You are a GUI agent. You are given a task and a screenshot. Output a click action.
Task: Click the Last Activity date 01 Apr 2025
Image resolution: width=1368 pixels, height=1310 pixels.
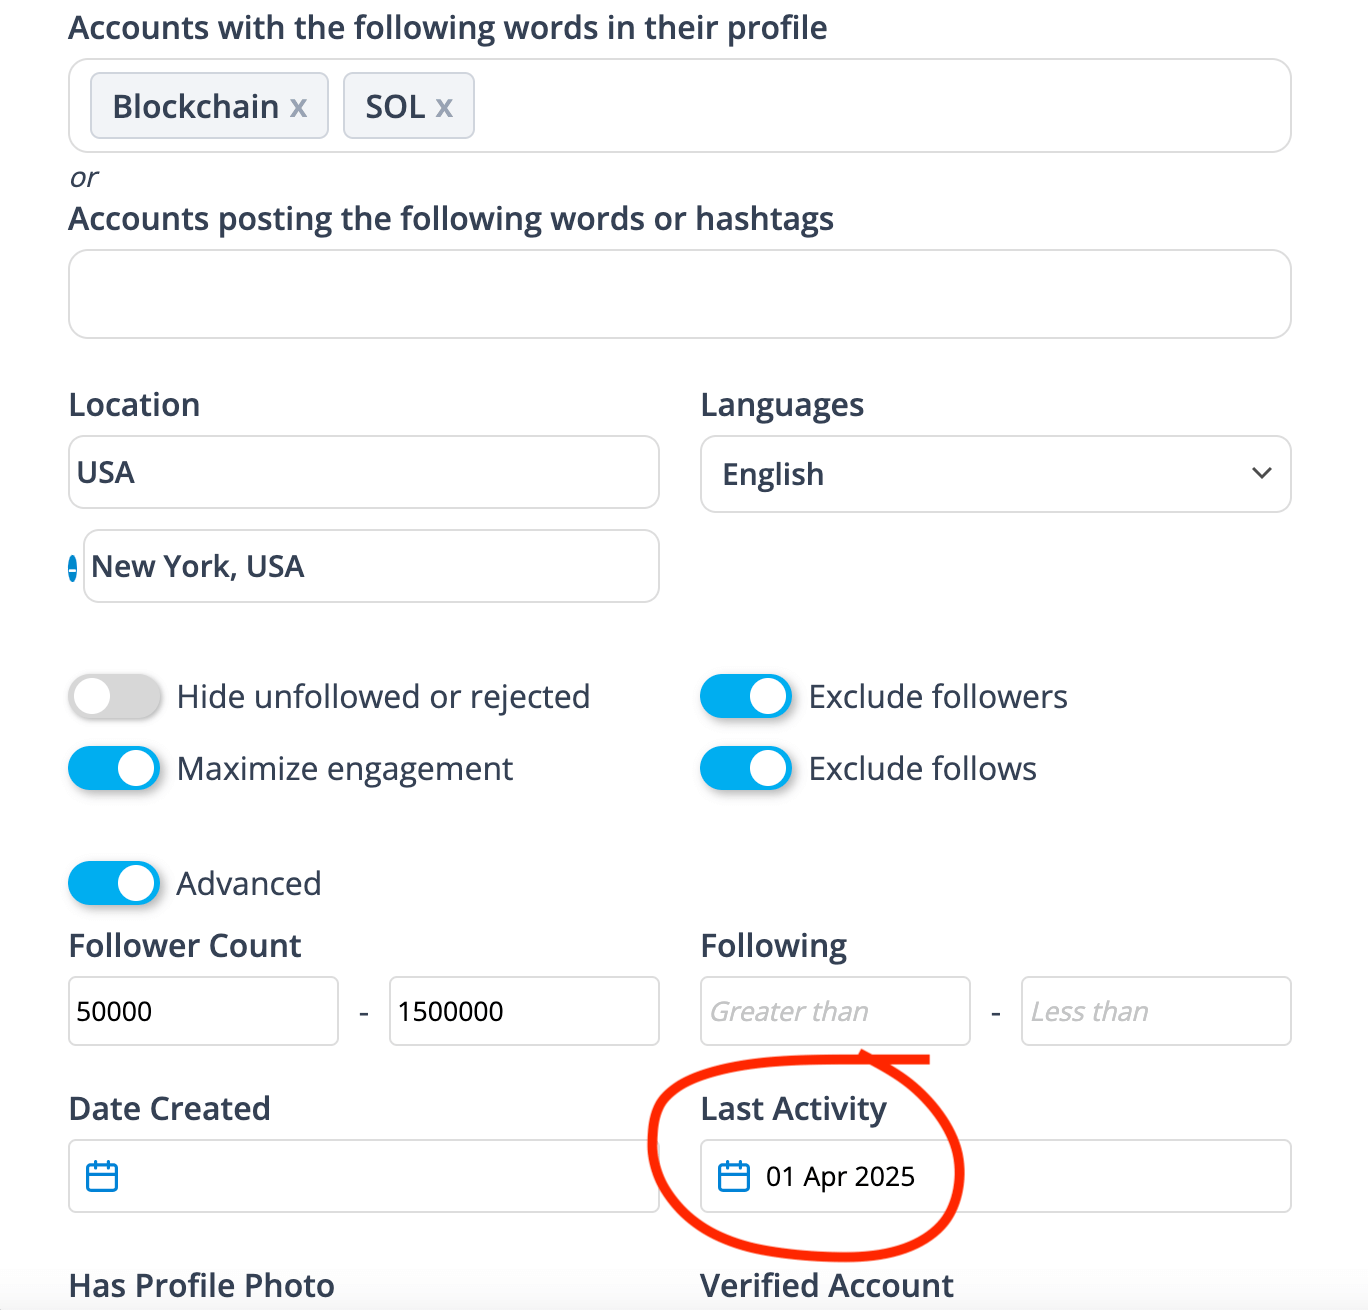click(x=840, y=1176)
